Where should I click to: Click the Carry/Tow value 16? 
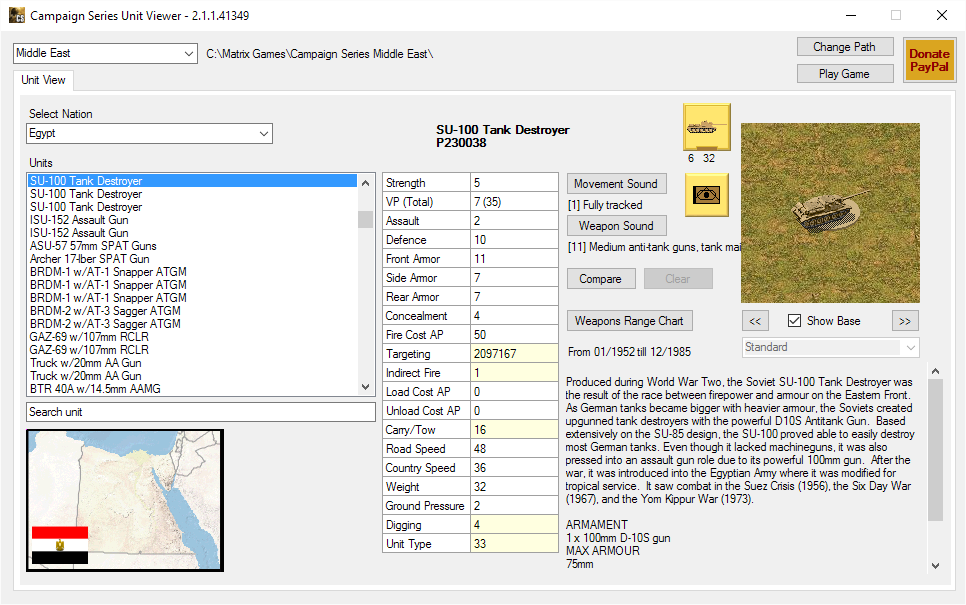coord(514,430)
